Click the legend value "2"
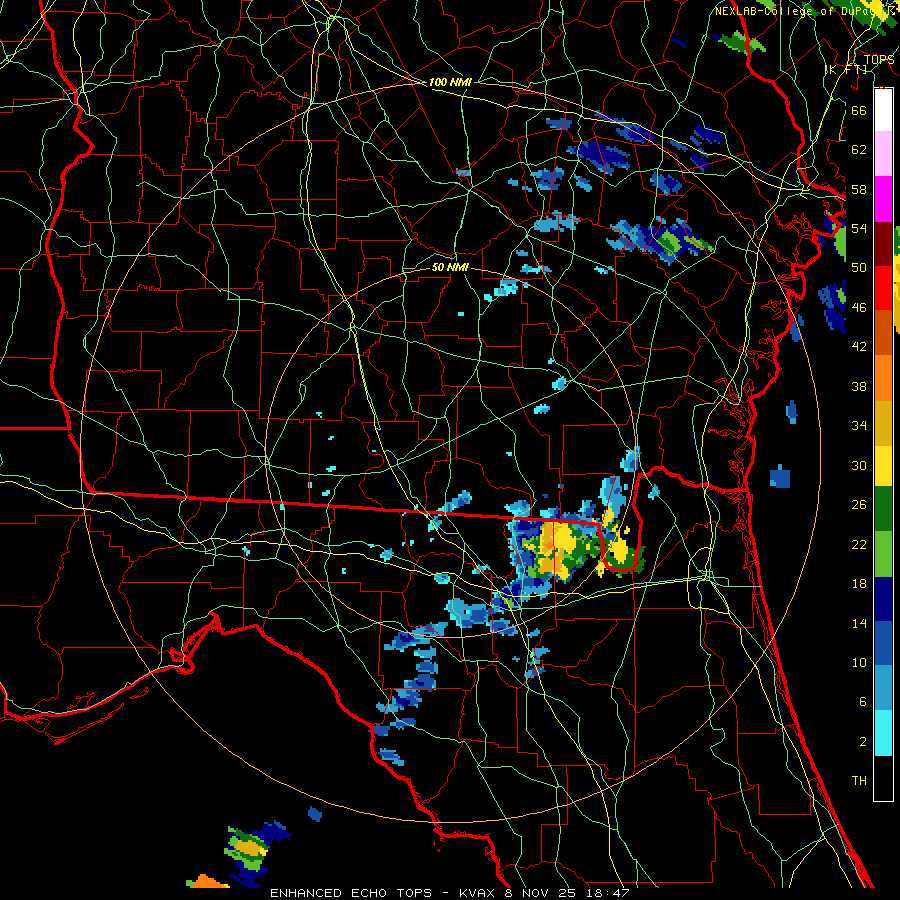 (x=862, y=741)
